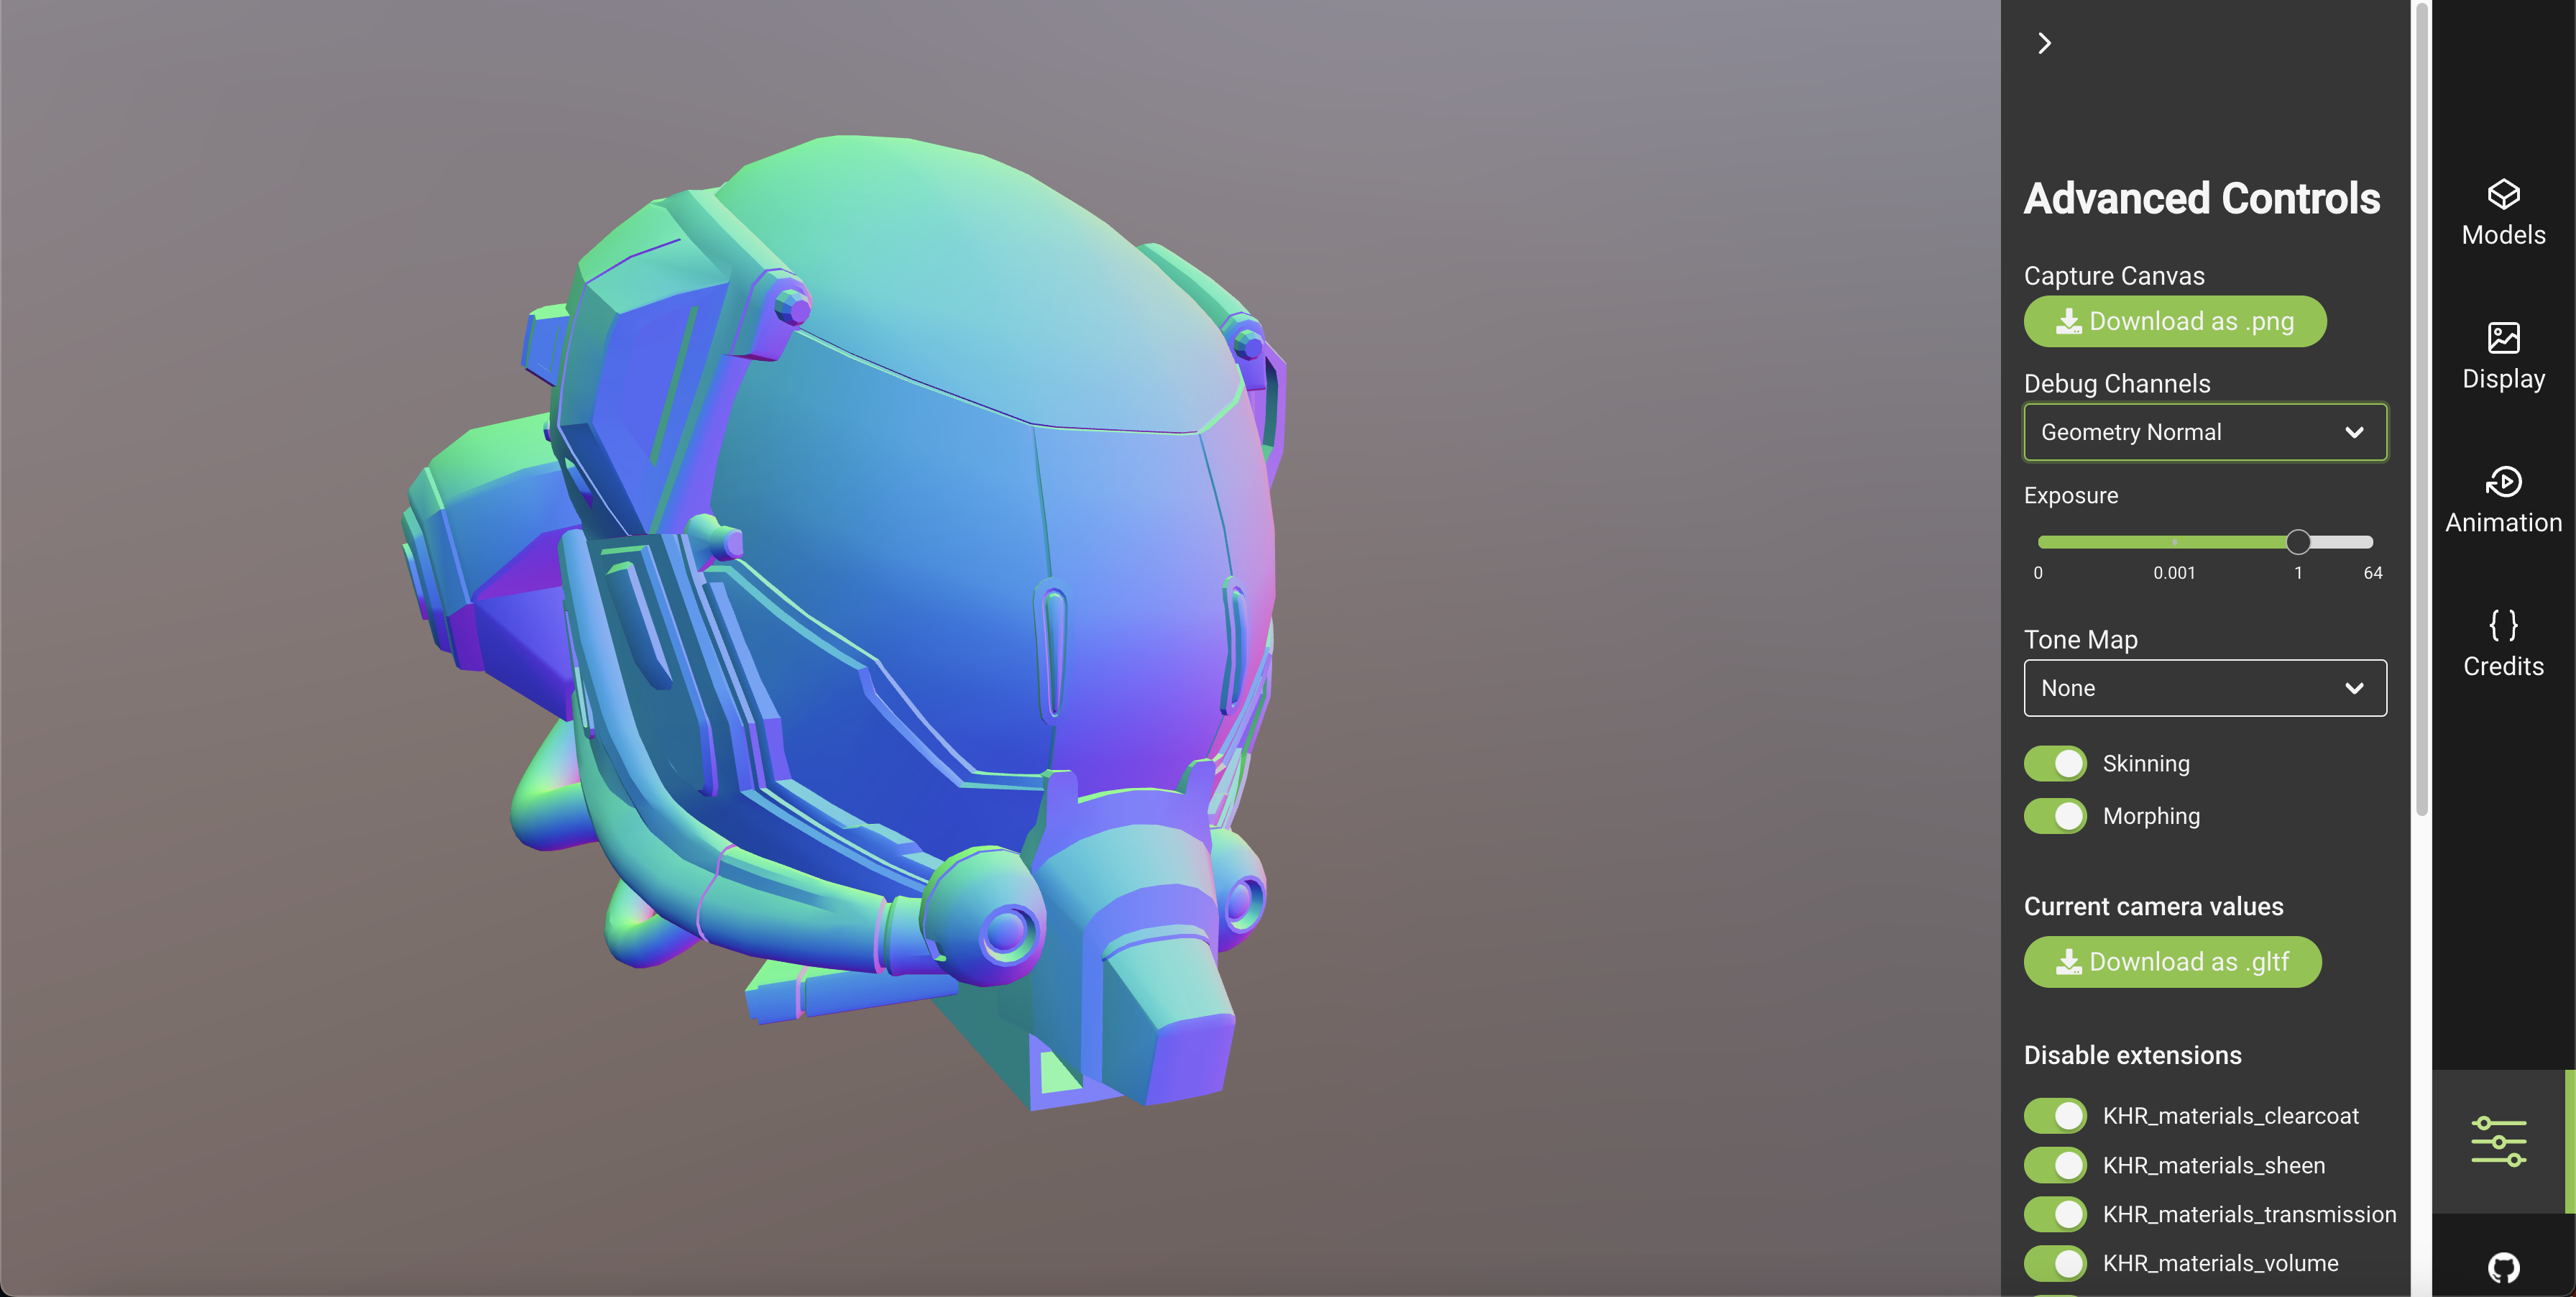Viewport: 2576px width, 1297px height.
Task: Select the Advanced Controls sliders icon
Action: click(2498, 1141)
